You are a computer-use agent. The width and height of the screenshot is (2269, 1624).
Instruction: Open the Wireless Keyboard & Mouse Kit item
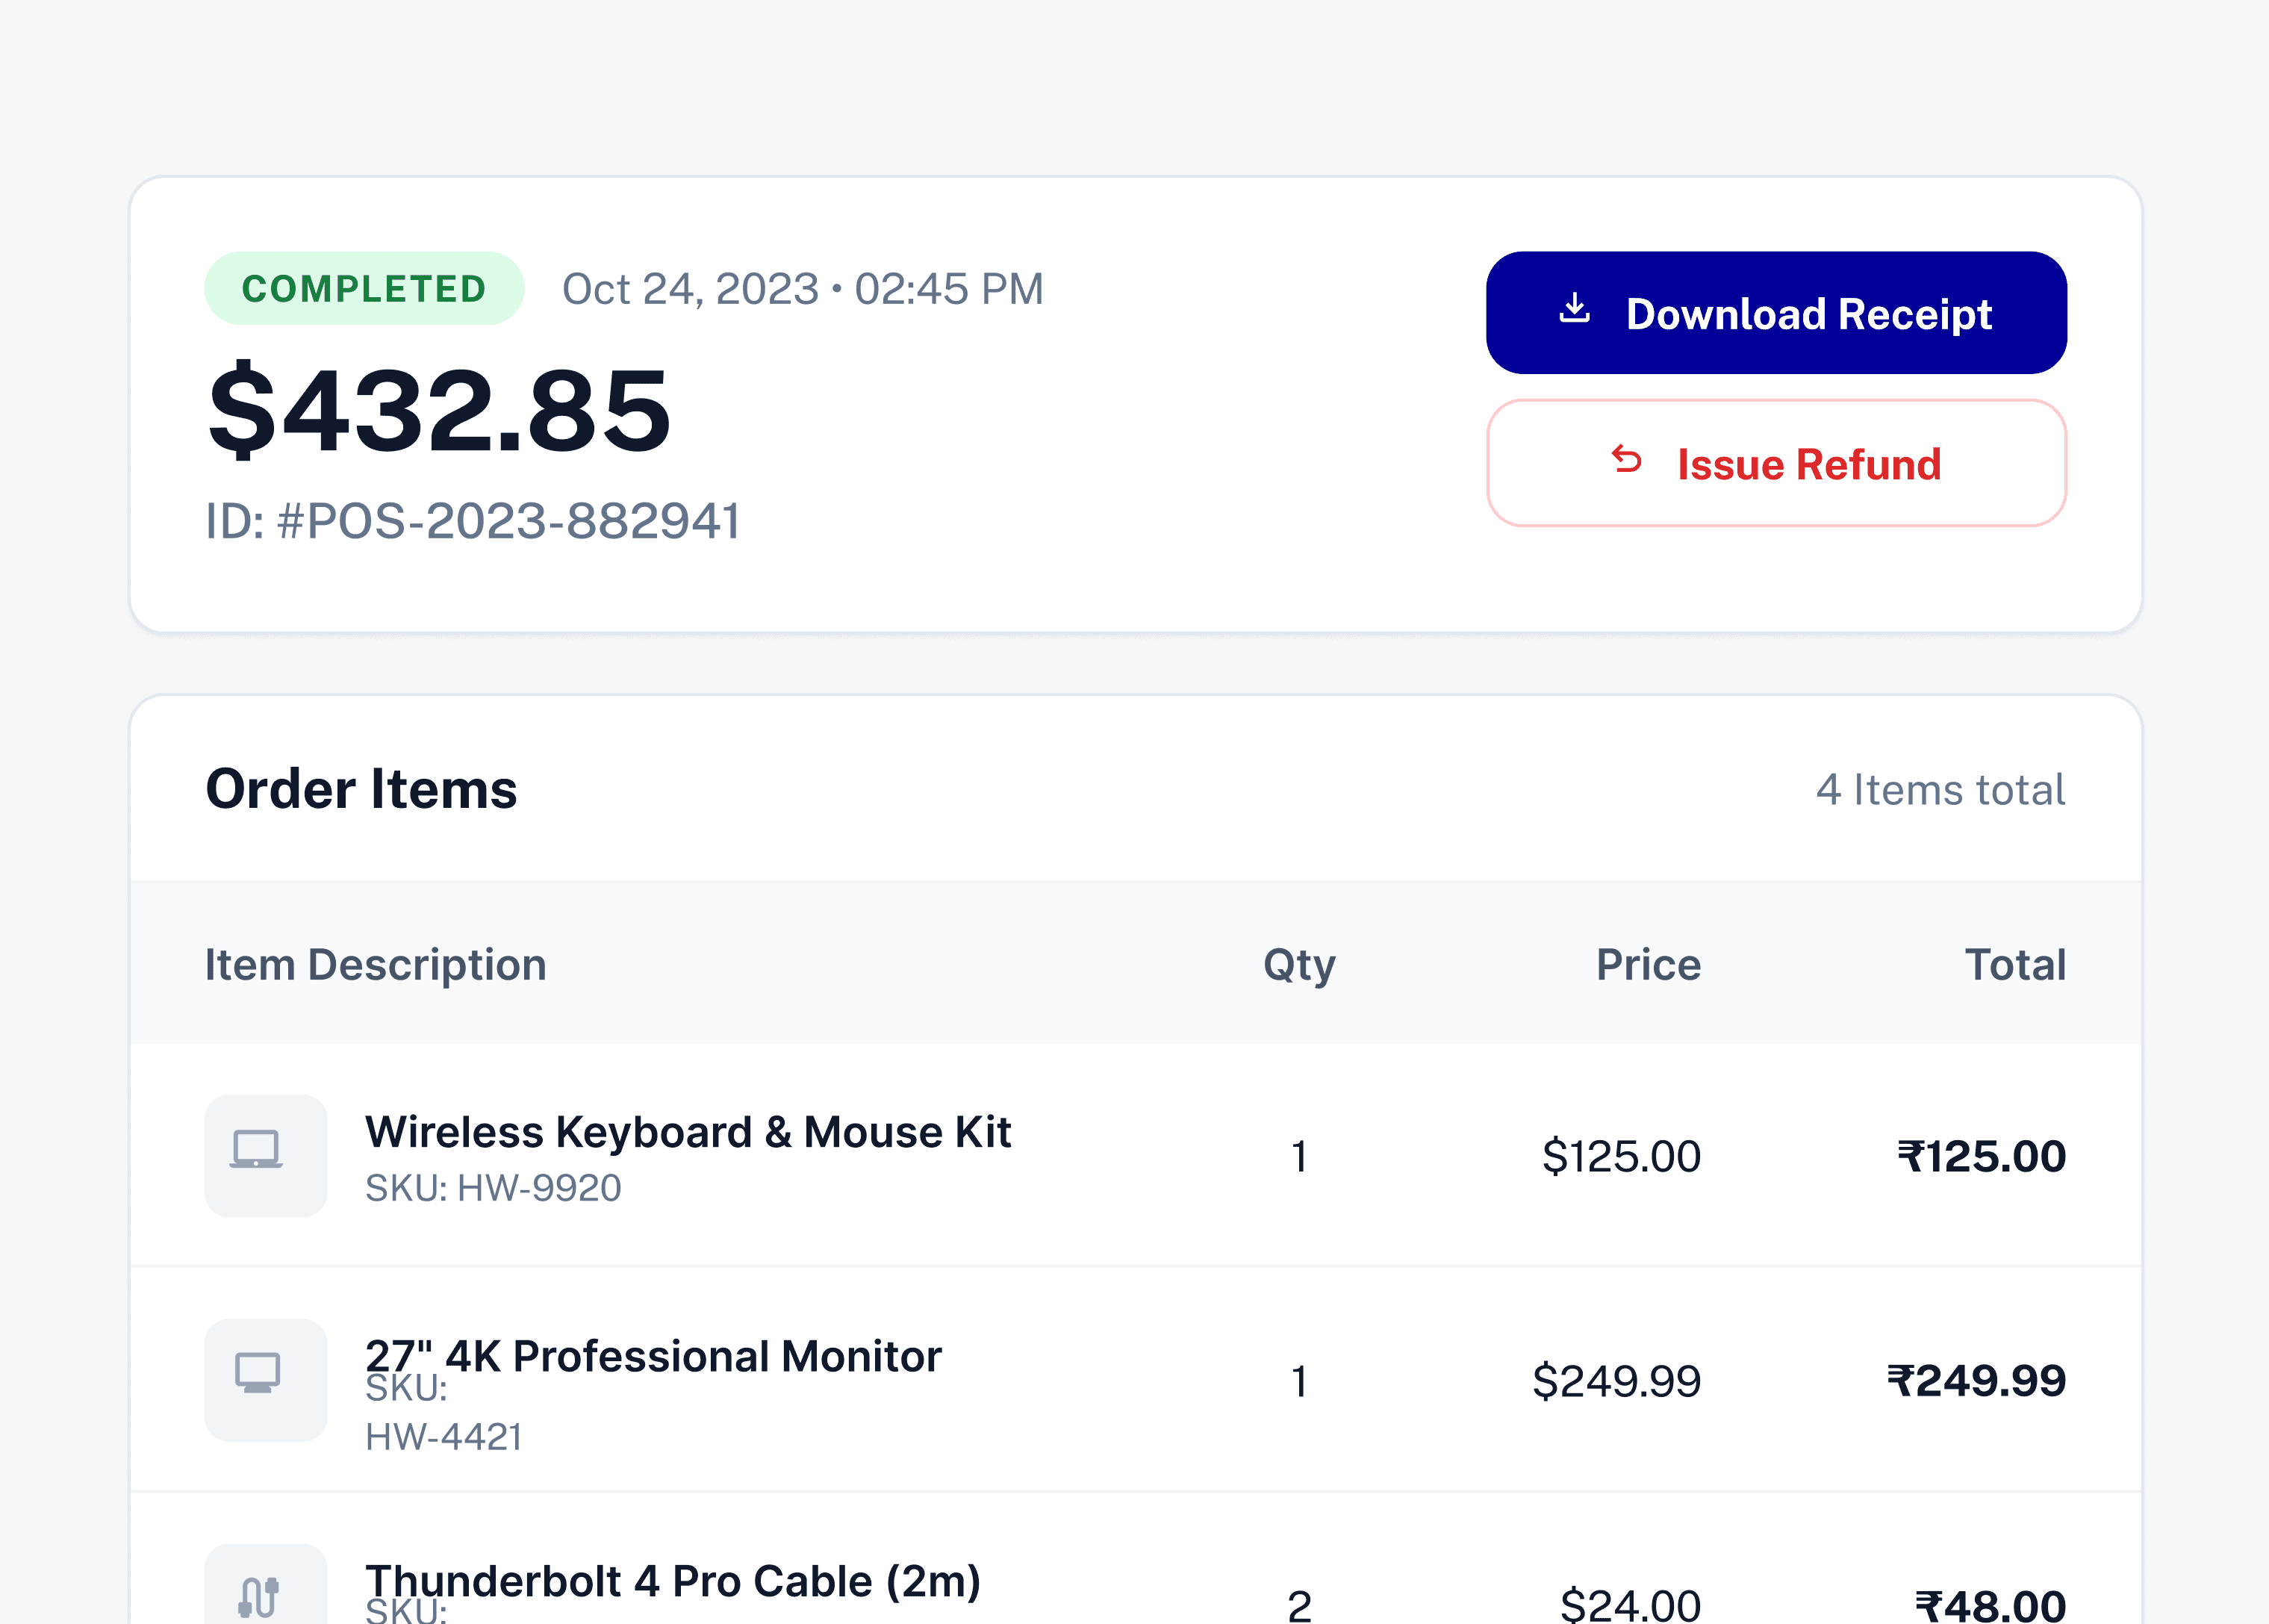click(688, 1132)
